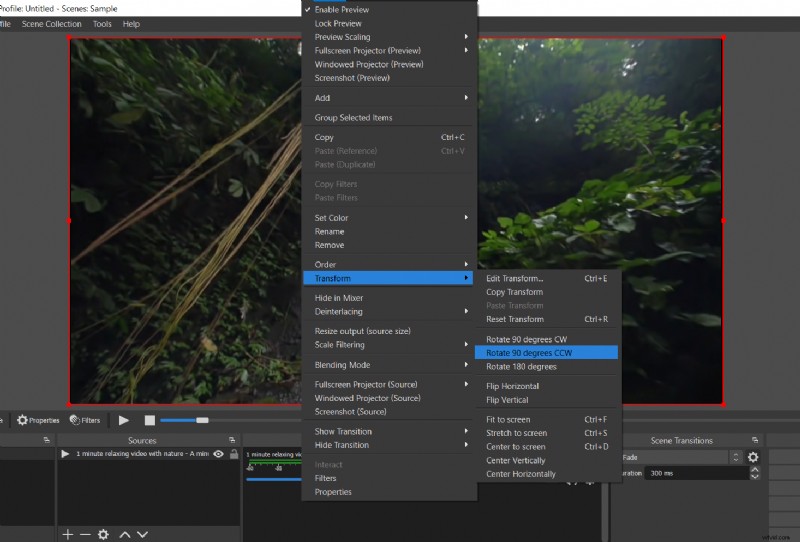Screen dimensions: 800x542
Task: Click the add source plus icon
Action: pos(67,534)
